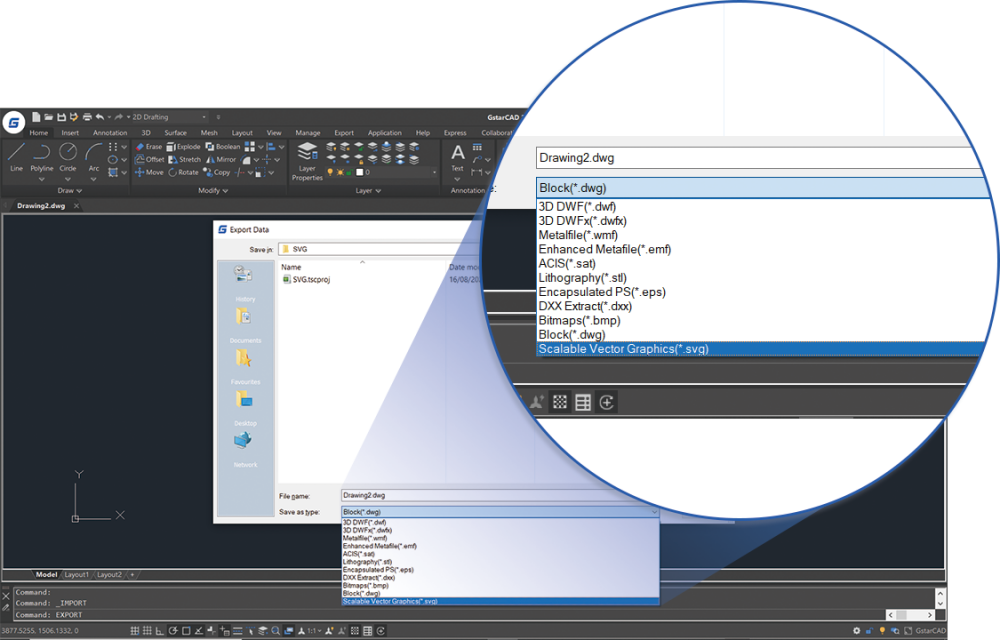
Task: Select the Boolean tool
Action: (x=223, y=147)
